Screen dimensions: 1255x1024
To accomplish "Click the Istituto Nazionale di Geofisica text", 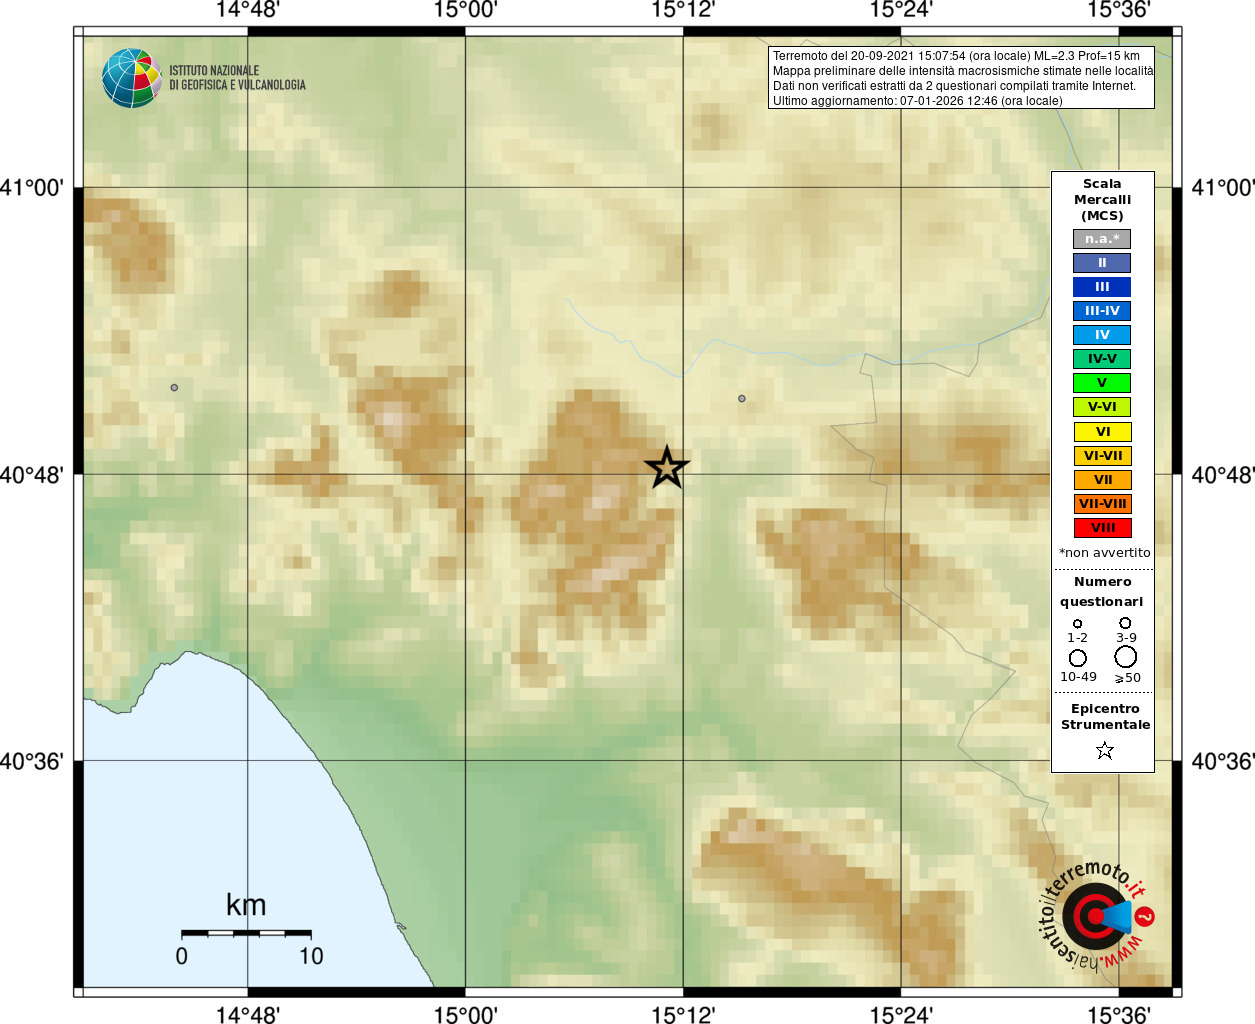I will (x=237, y=78).
